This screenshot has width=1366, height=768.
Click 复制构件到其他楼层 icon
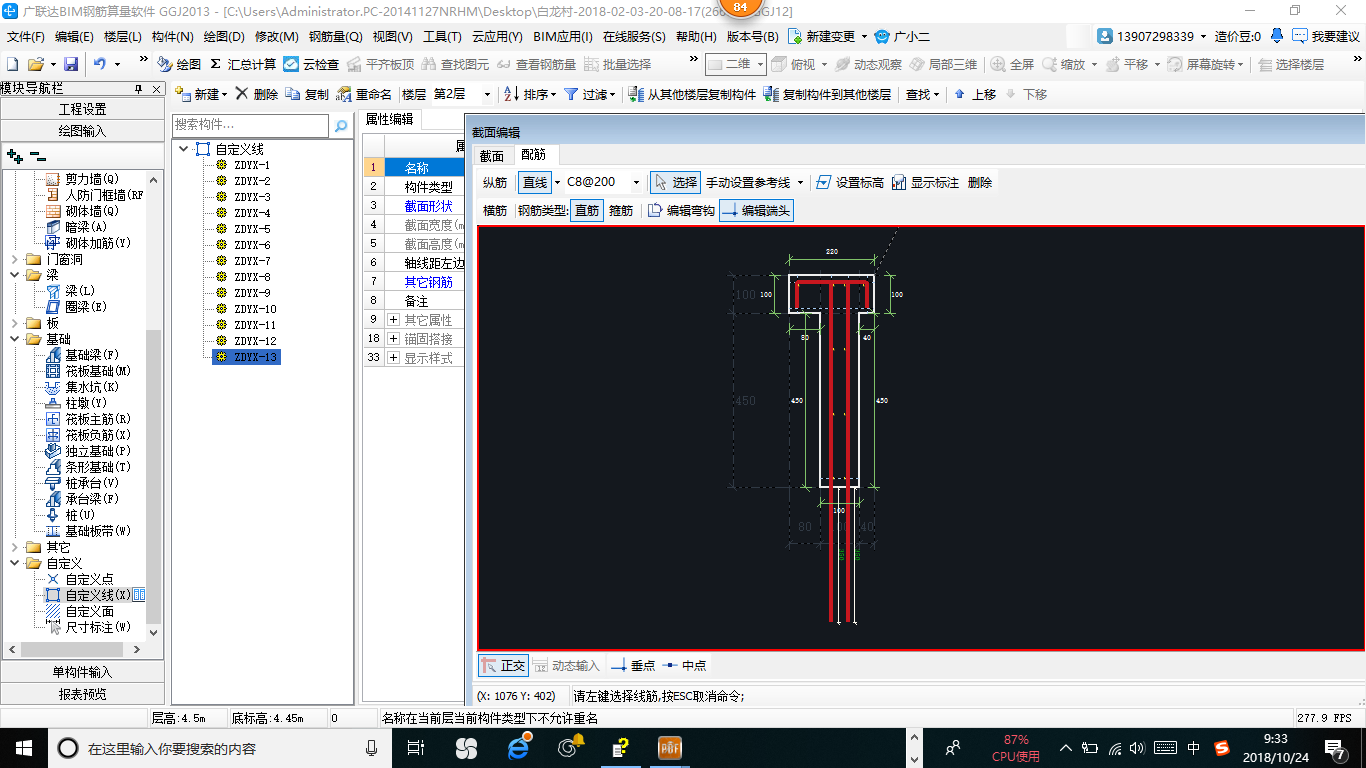[x=827, y=94]
